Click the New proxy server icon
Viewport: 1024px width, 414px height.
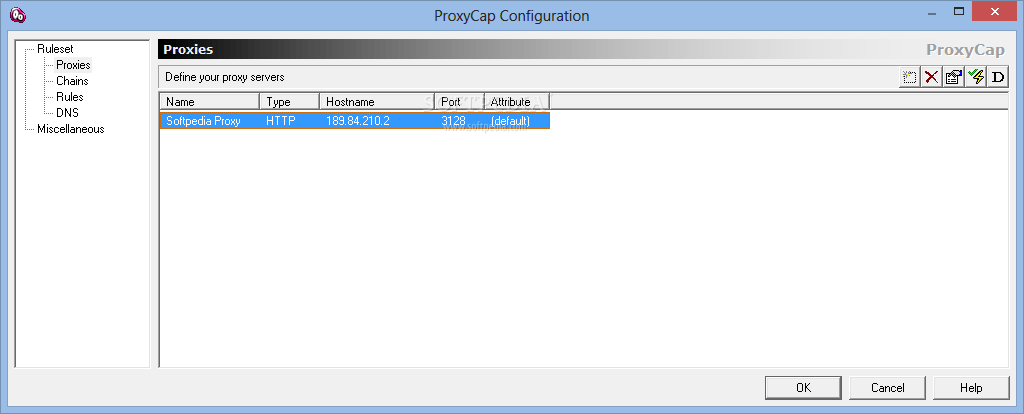point(908,77)
